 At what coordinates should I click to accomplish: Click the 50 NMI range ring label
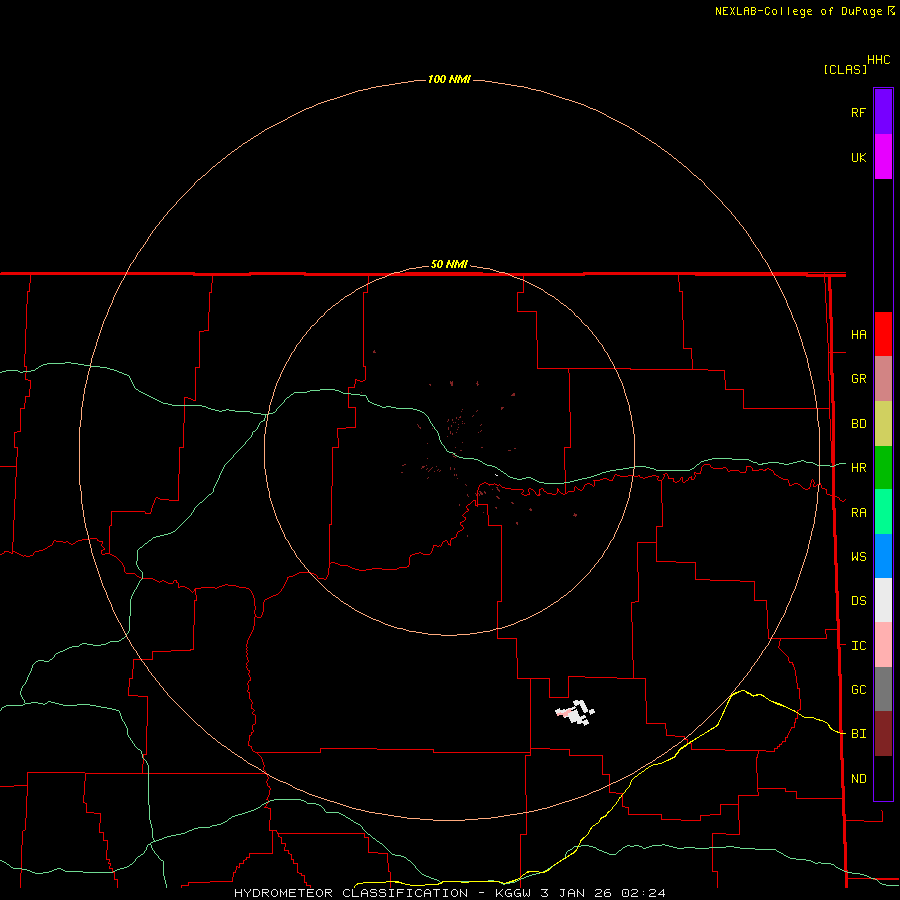pyautogui.click(x=449, y=264)
